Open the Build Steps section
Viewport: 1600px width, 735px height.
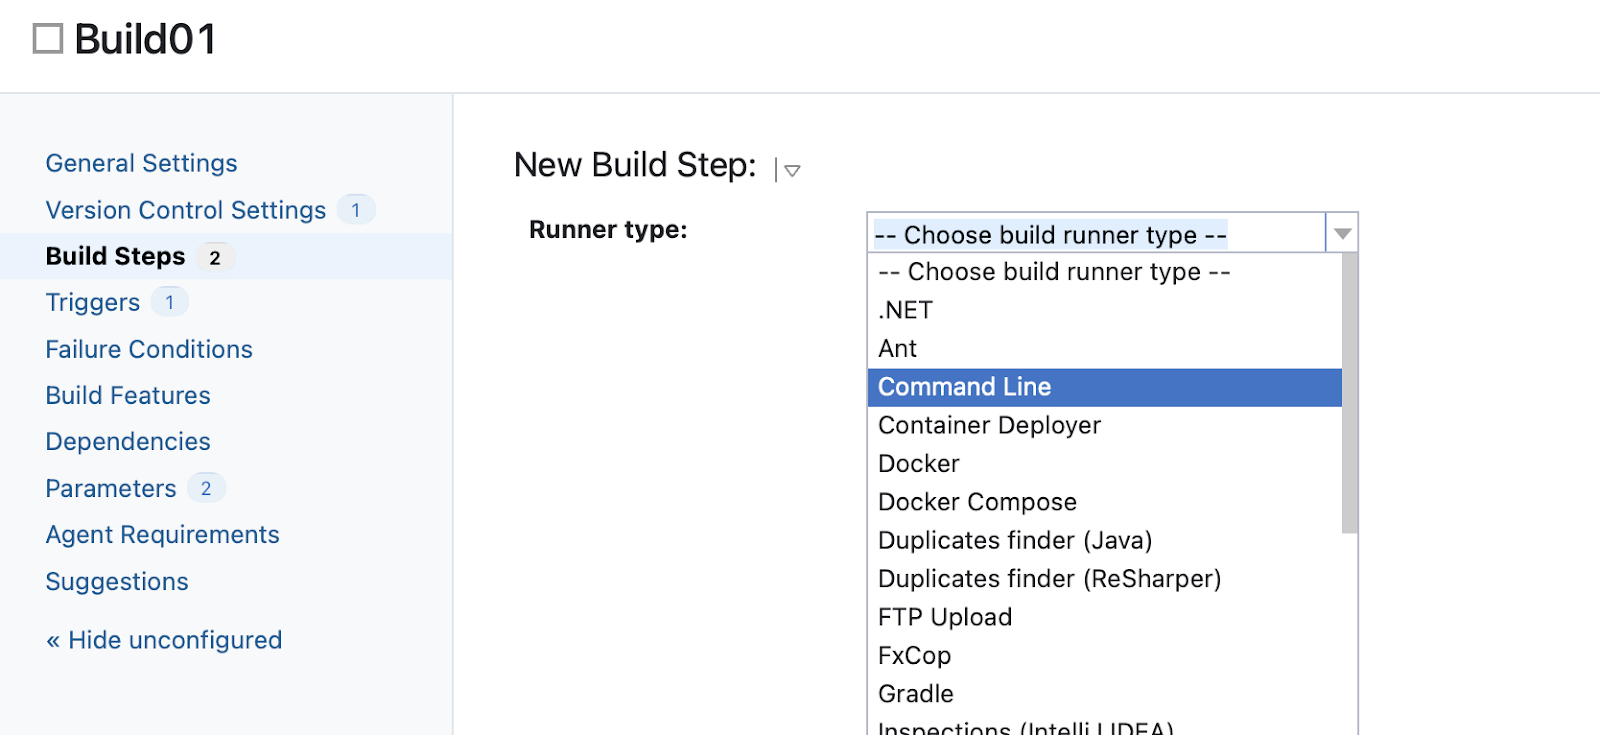coord(115,257)
